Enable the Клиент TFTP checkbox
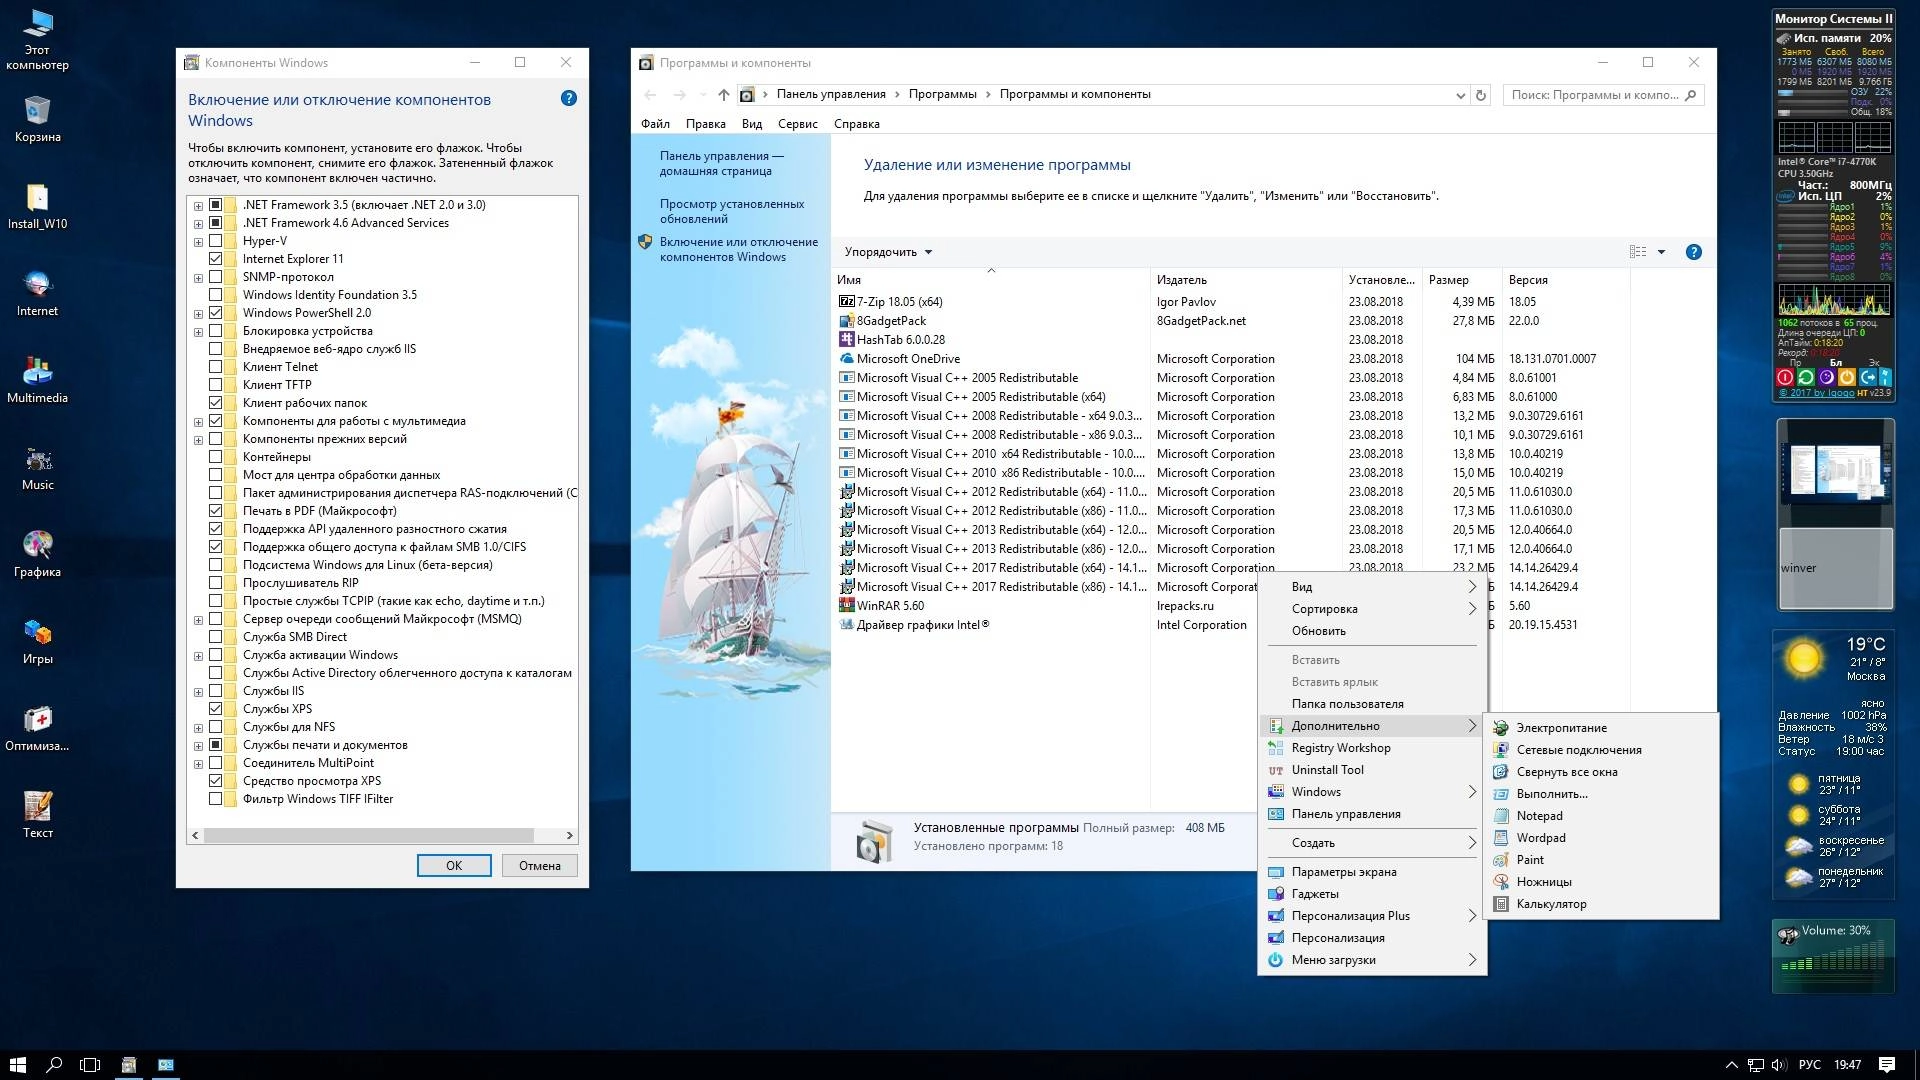 coord(215,385)
